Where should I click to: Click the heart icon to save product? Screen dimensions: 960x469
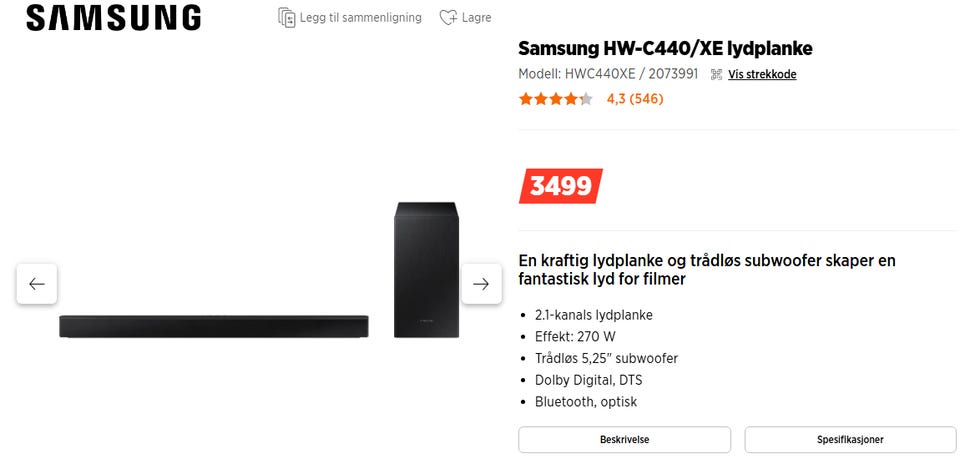tap(448, 17)
